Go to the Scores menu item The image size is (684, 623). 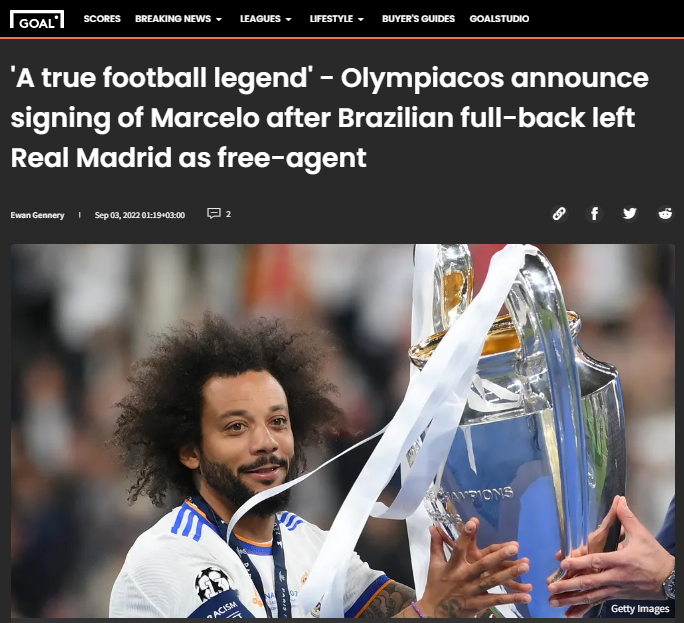[102, 19]
